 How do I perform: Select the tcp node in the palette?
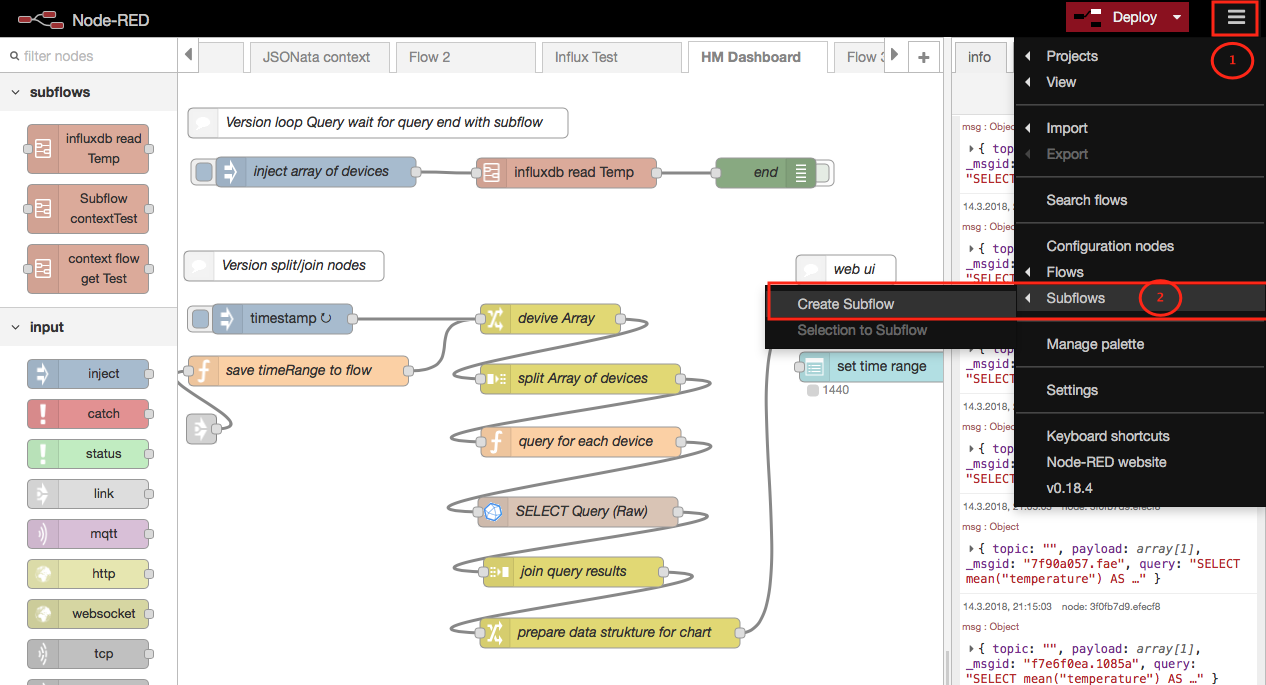[x=88, y=654]
